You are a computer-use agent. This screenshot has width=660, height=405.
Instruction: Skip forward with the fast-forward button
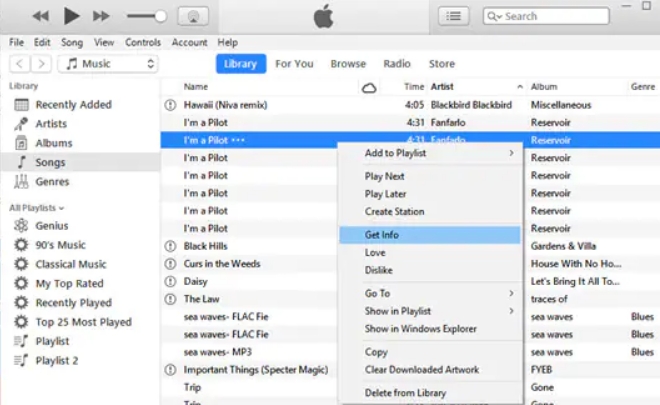101,16
